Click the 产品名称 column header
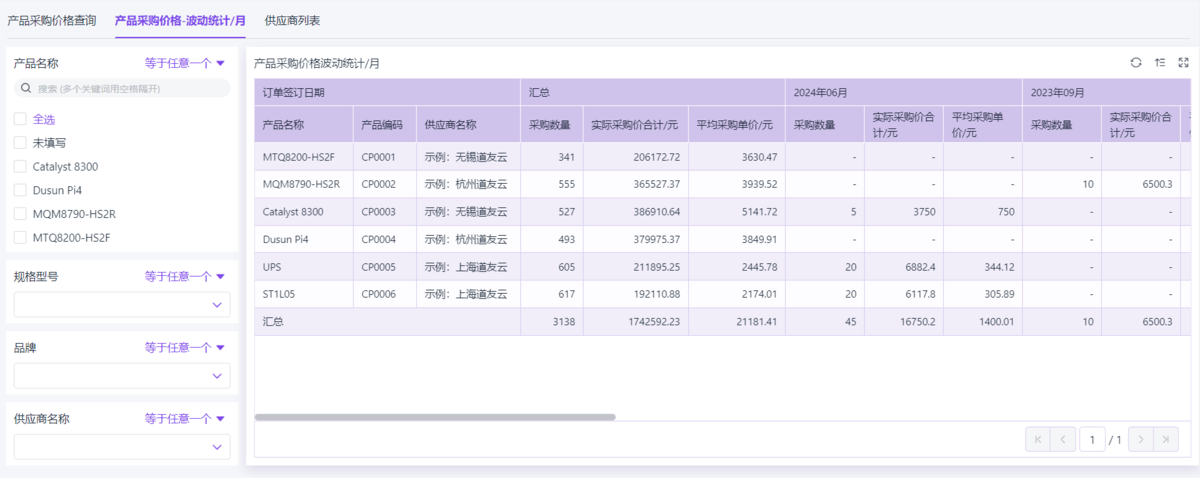 point(305,125)
